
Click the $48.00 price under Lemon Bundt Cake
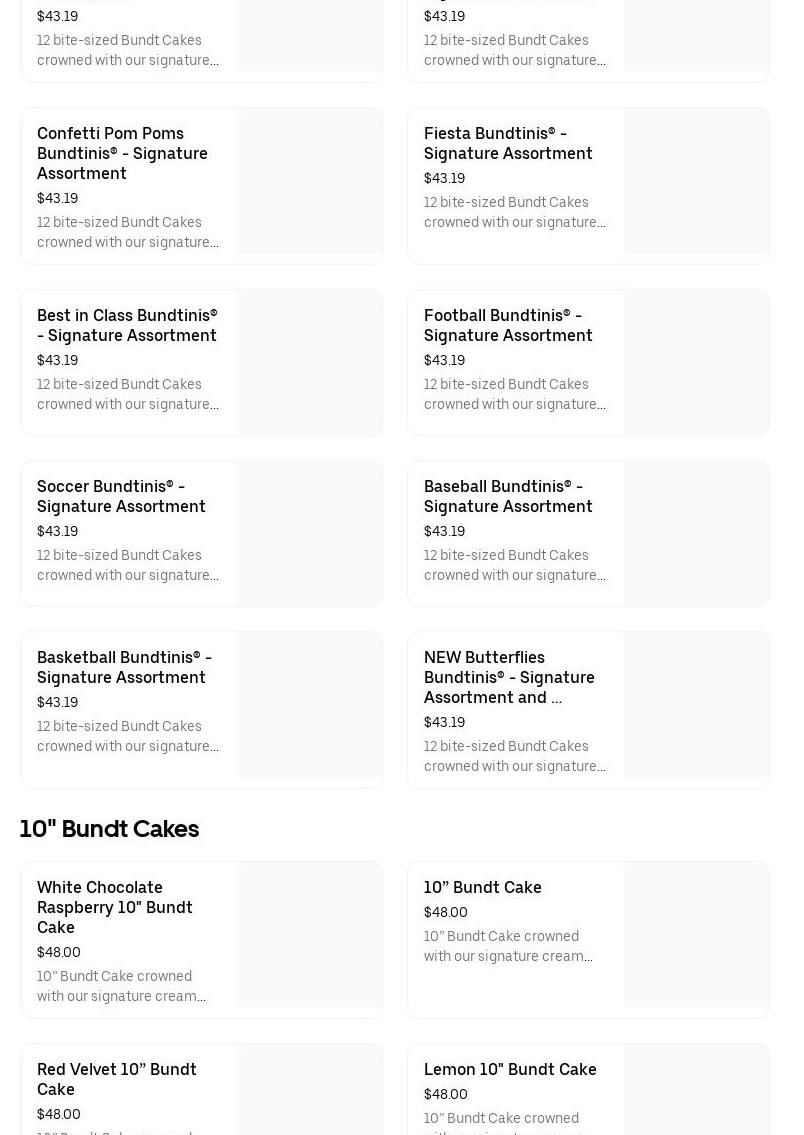(x=445, y=1094)
